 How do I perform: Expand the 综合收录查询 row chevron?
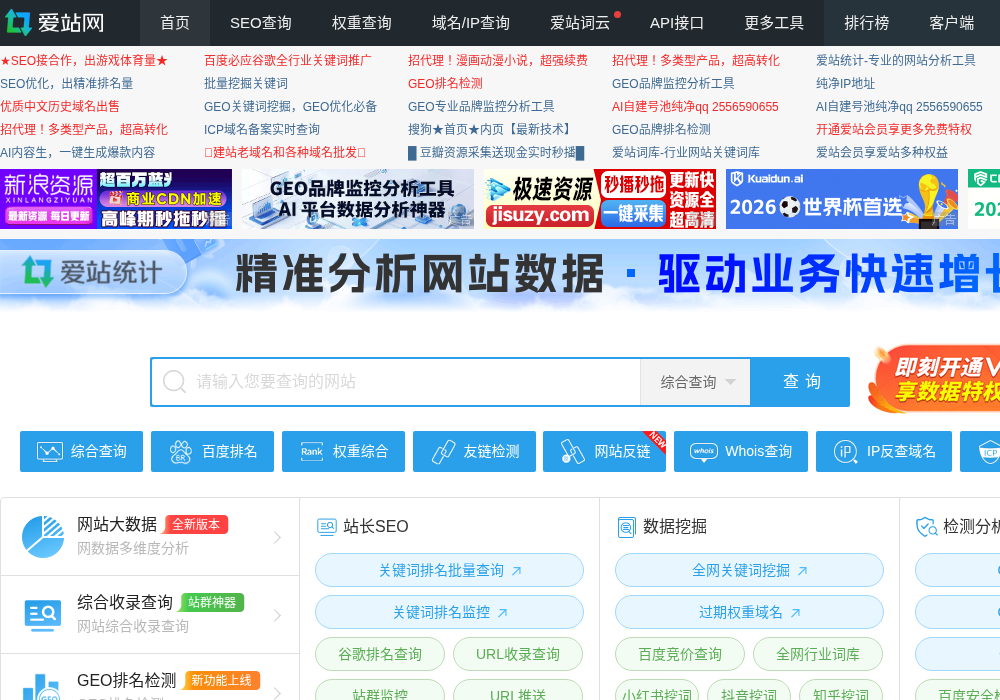(x=277, y=615)
